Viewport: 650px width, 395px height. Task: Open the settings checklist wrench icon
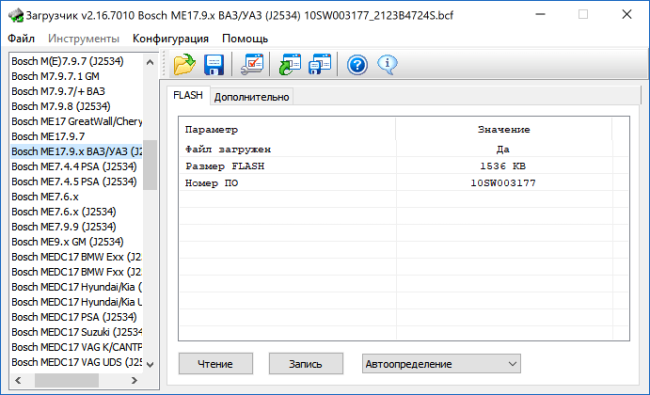coord(252,65)
